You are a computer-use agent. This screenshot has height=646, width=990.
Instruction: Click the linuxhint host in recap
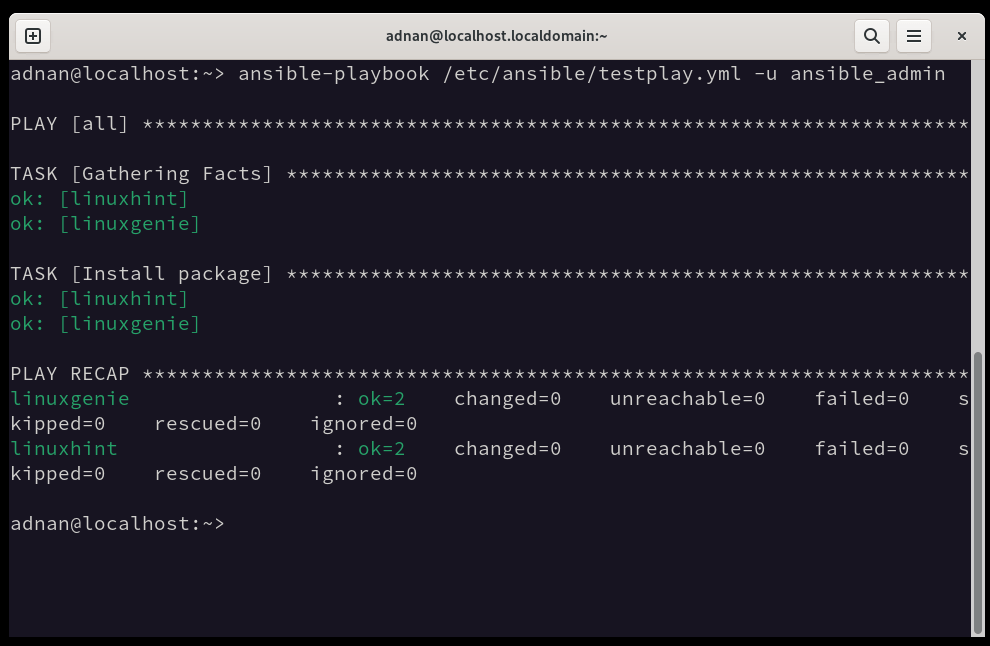(64, 448)
